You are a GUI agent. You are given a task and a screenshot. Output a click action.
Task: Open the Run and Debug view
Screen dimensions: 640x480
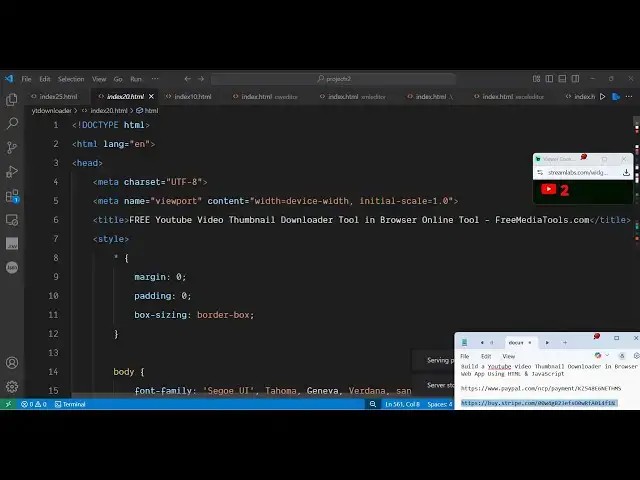tap(12, 171)
